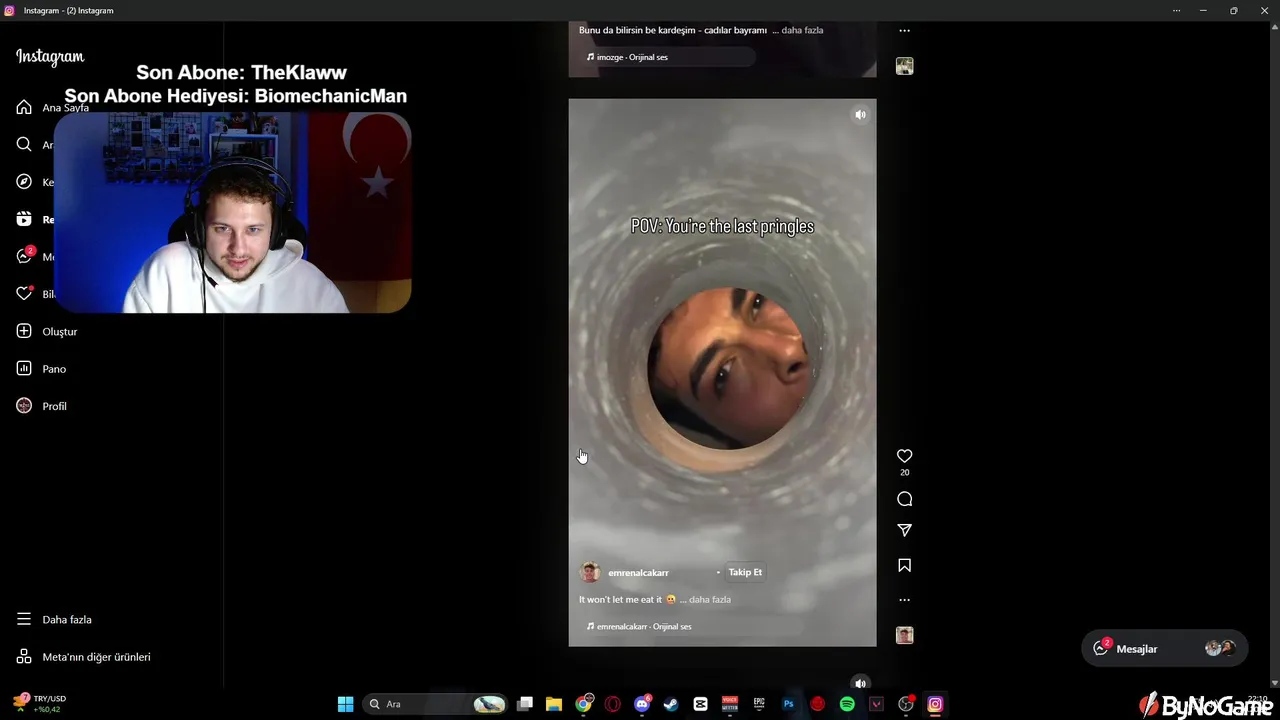Open CapCut from the taskbar
Image resolution: width=1280 pixels, height=720 pixels.
coord(700,704)
